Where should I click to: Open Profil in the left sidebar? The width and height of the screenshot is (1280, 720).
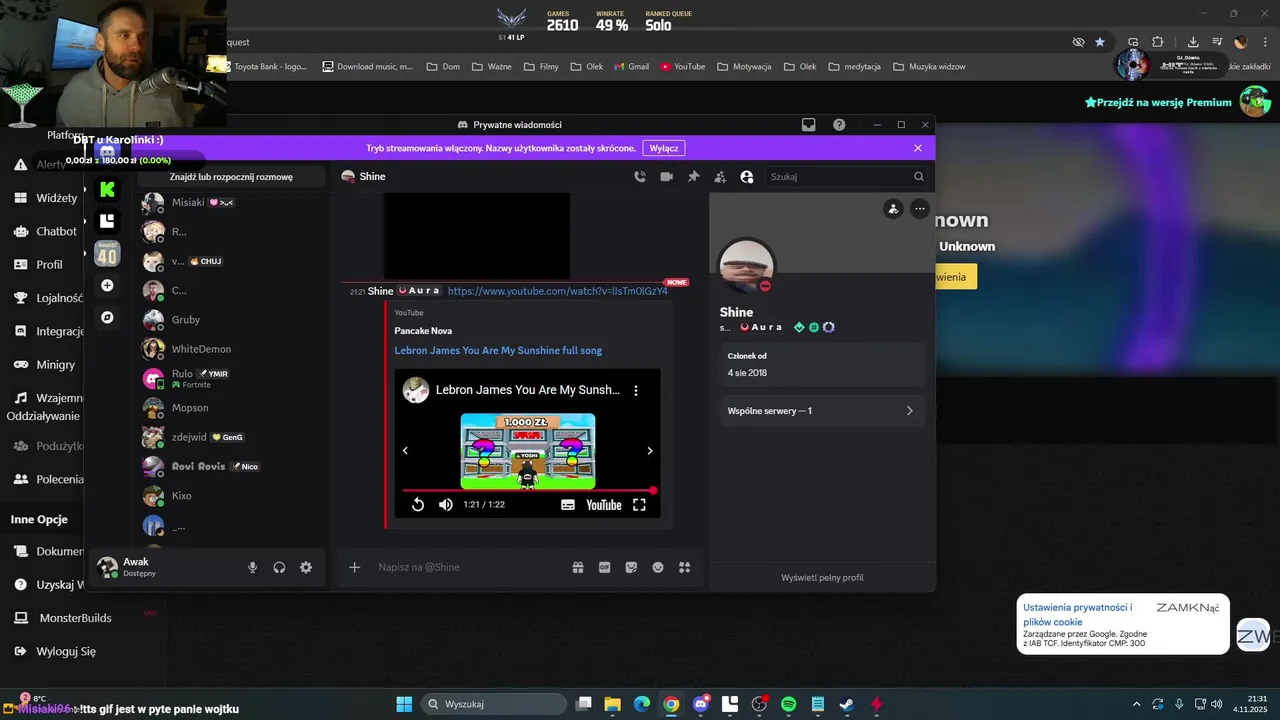point(40,265)
